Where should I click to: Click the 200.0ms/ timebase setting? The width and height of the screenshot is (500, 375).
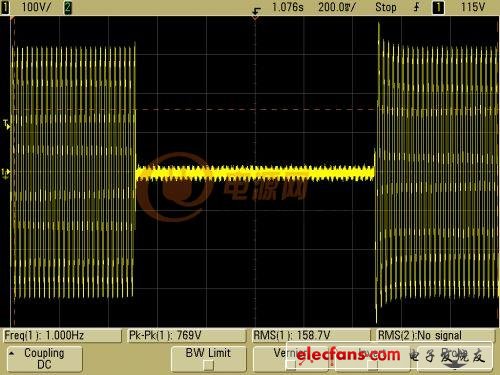point(337,7)
